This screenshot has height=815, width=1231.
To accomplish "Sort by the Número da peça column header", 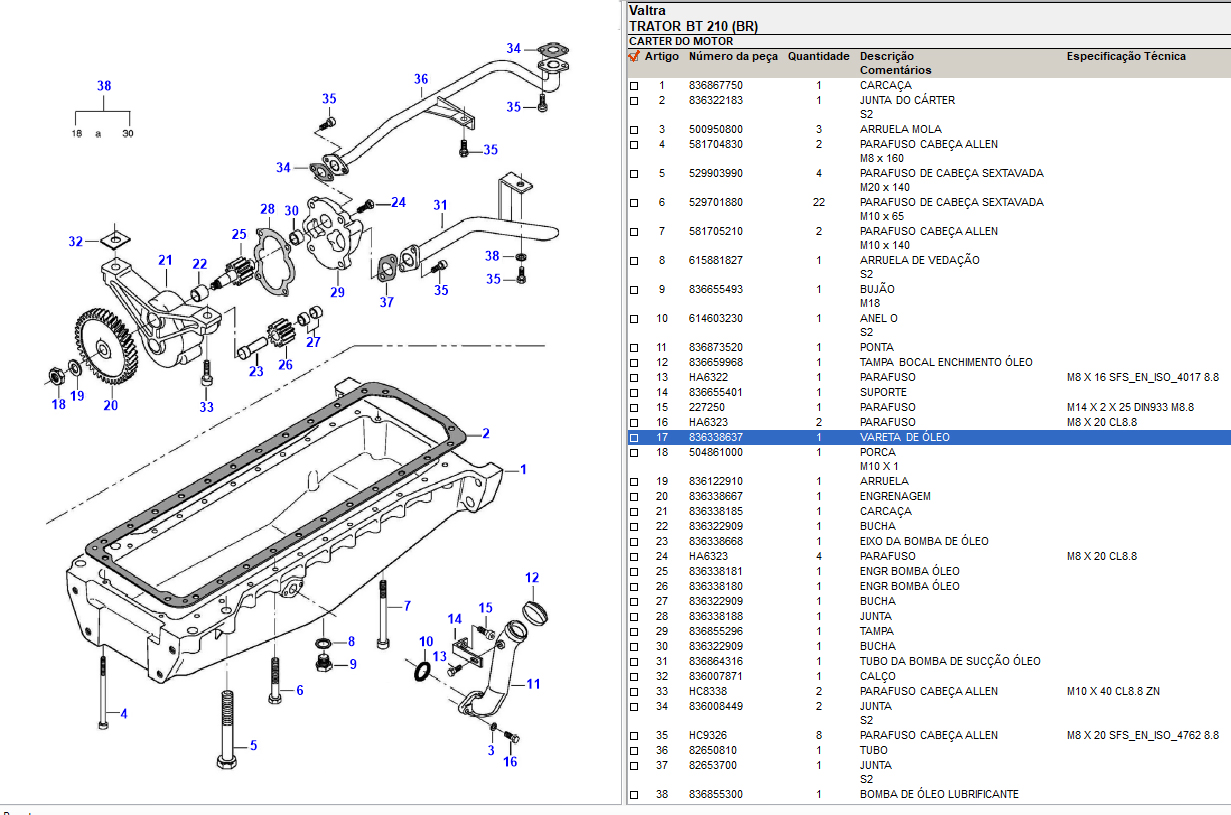I will tap(732, 57).
